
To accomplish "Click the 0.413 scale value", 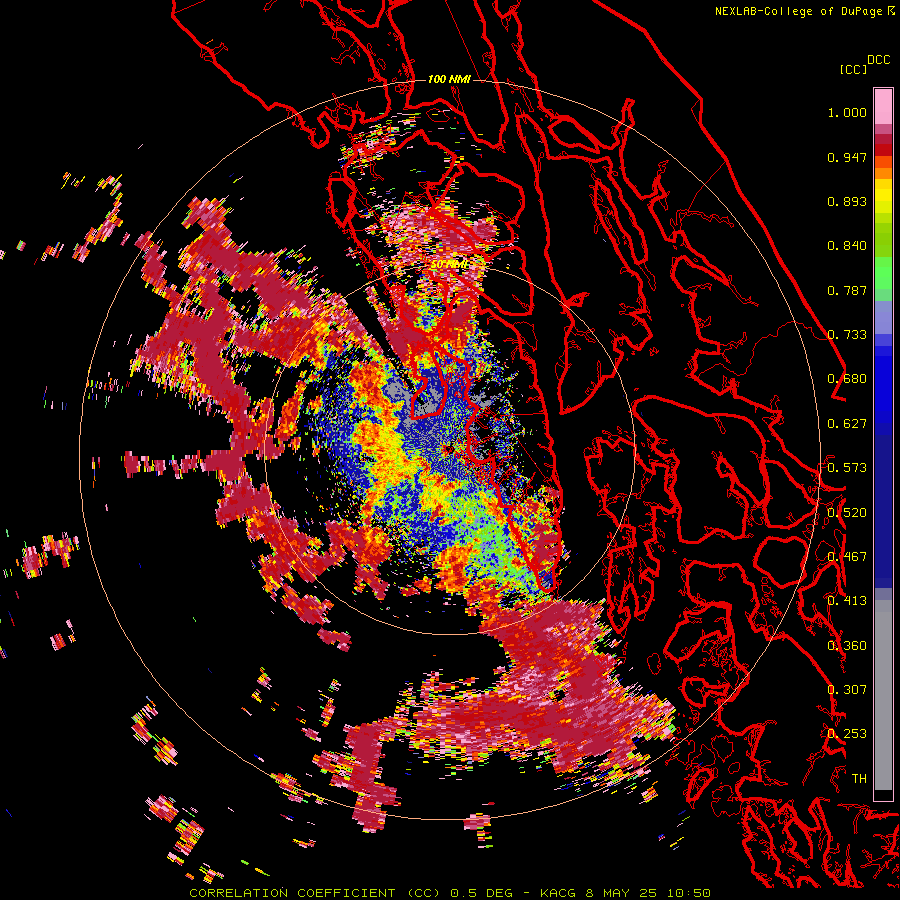I will (847, 601).
